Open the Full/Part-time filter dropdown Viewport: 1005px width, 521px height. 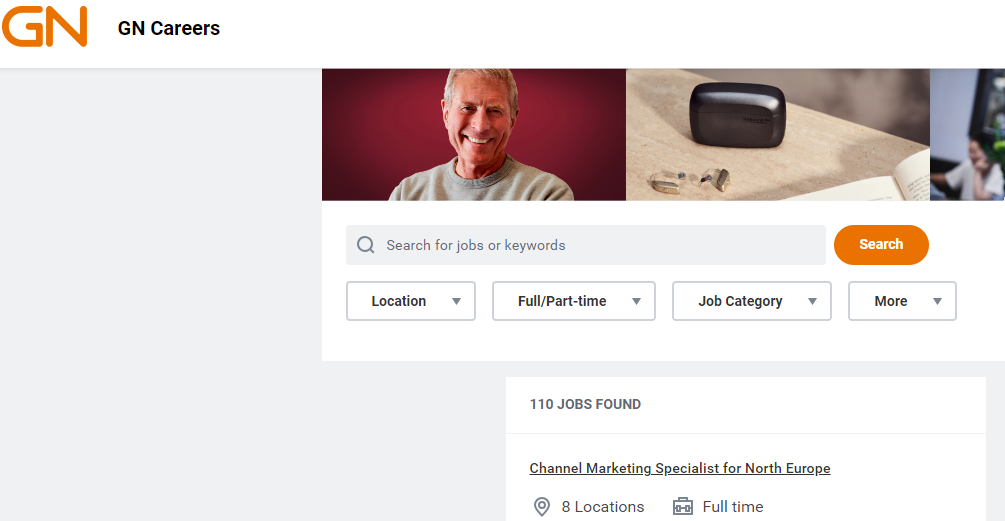573,301
